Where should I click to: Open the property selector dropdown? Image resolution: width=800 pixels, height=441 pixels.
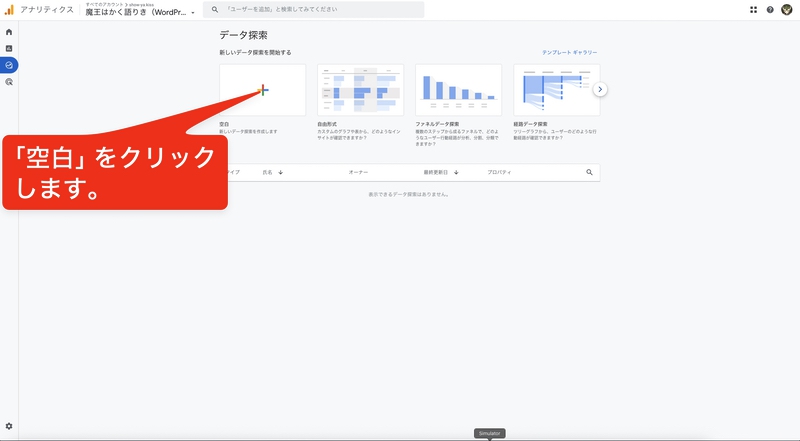pyautogui.click(x=140, y=10)
